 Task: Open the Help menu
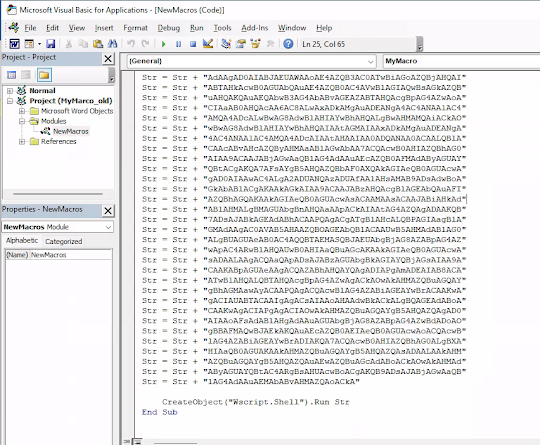(x=324, y=28)
